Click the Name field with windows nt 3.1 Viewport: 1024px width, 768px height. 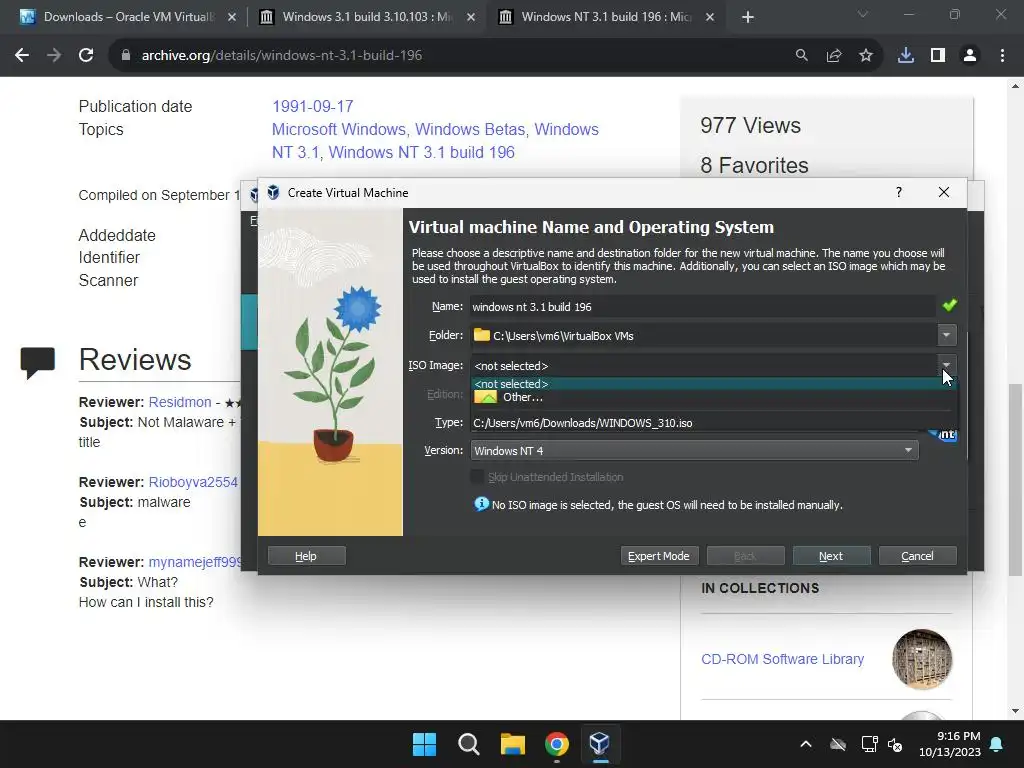tap(702, 306)
